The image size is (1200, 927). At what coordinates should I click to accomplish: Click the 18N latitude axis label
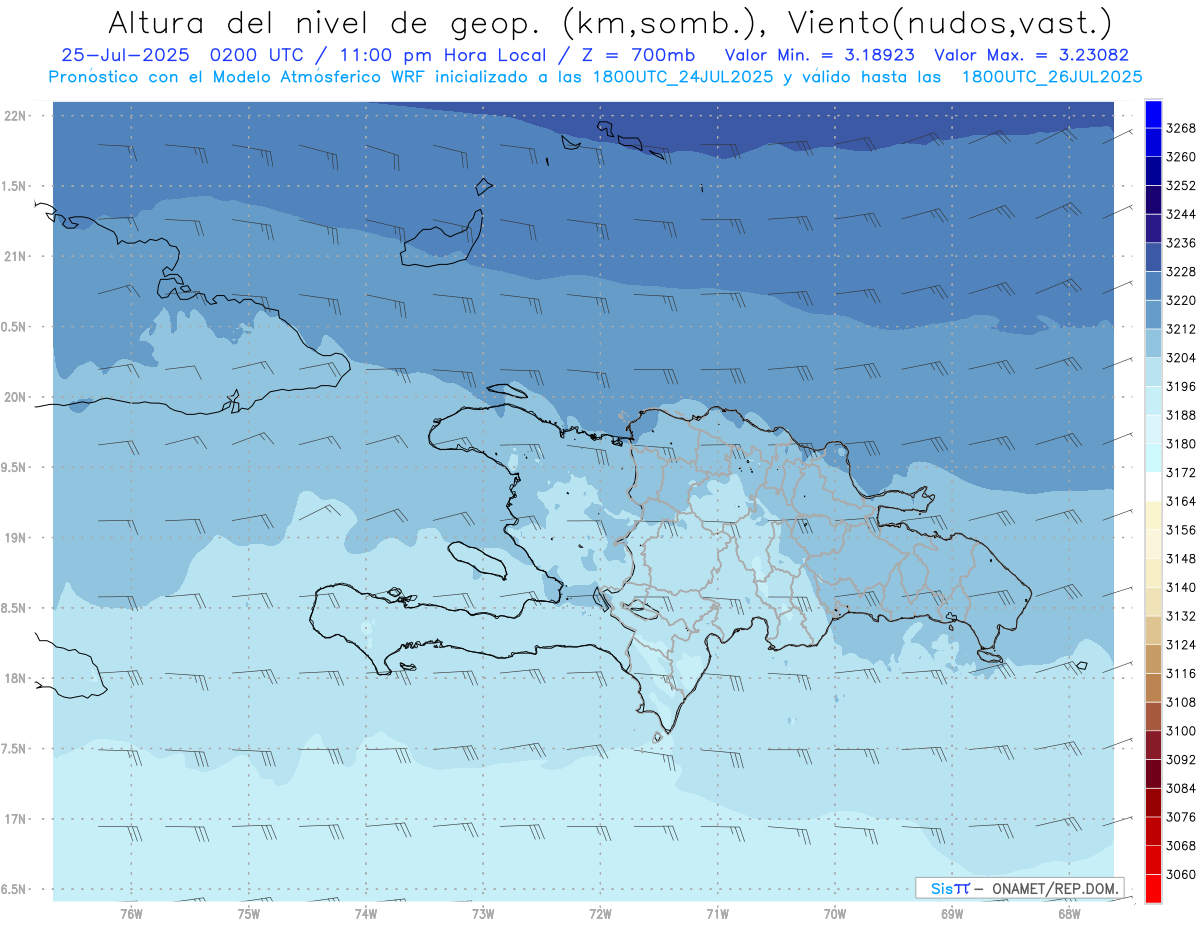tap(15, 678)
